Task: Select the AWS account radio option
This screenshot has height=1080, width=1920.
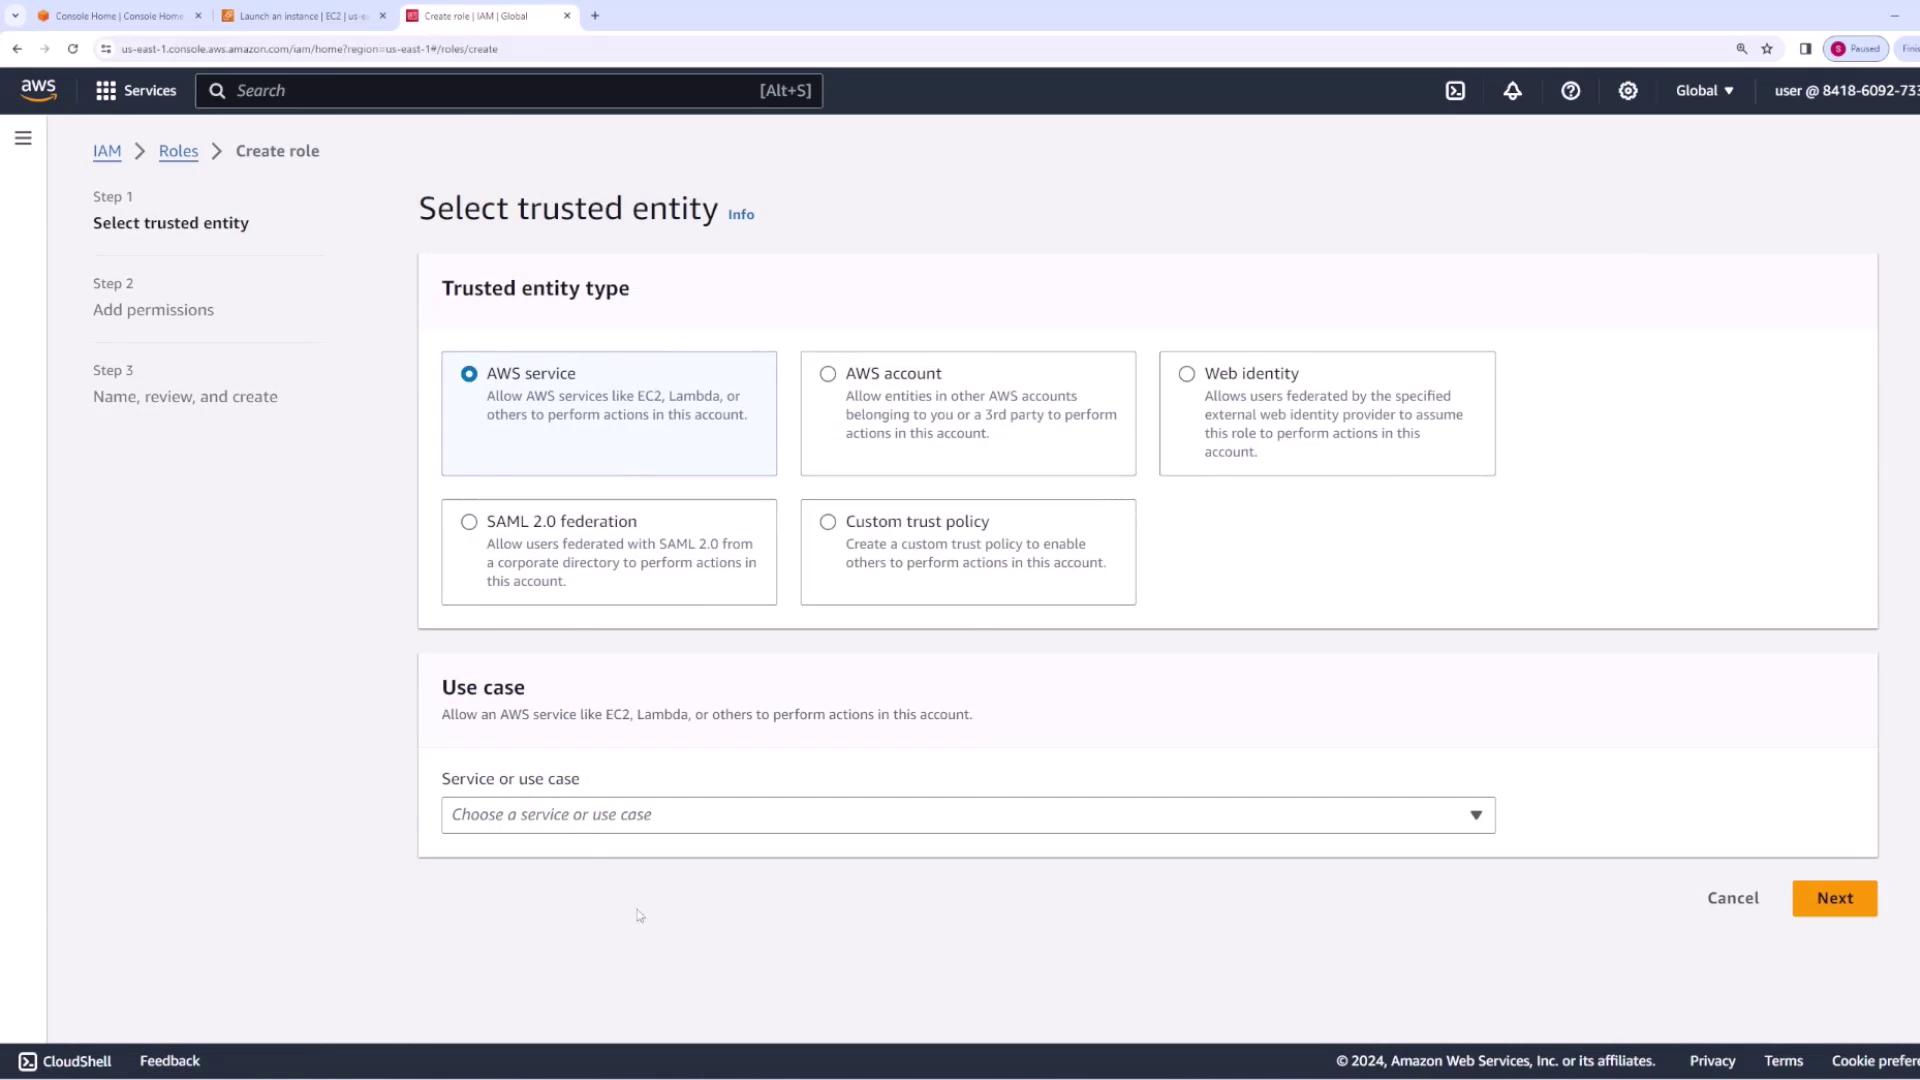Action: pyautogui.click(x=828, y=374)
